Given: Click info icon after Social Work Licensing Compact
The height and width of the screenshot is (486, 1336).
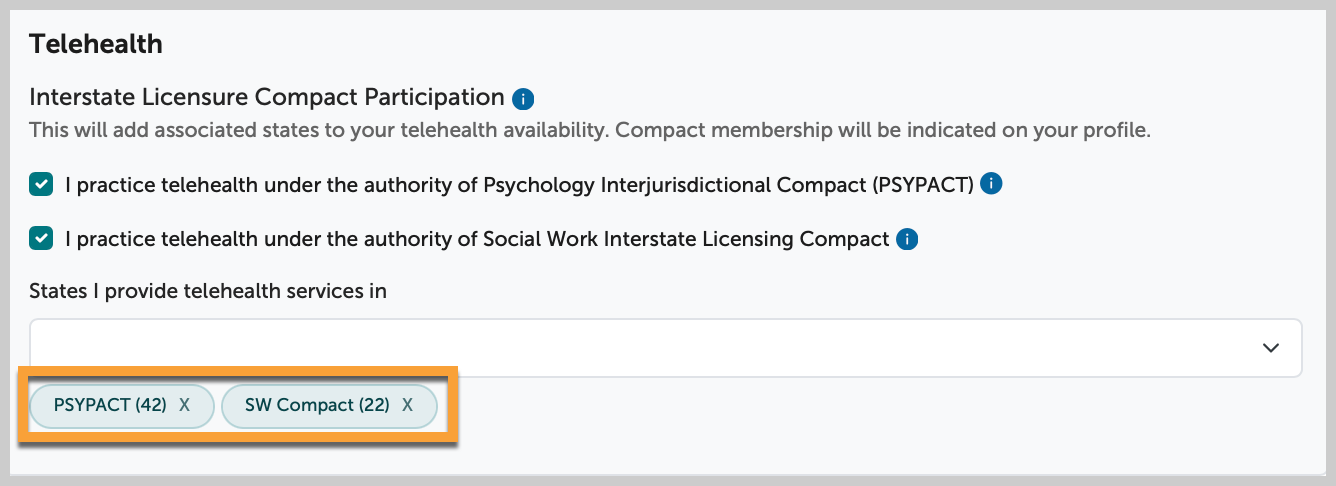Looking at the screenshot, I should 907,239.
